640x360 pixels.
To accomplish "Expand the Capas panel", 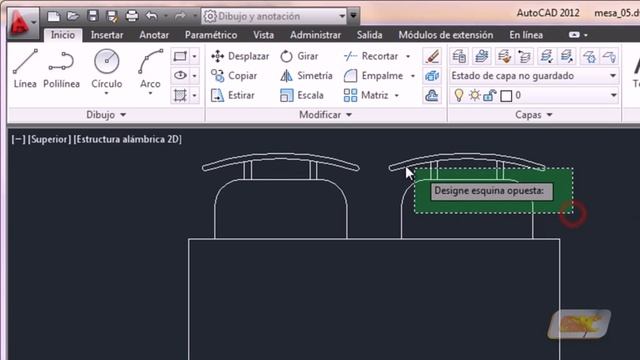I will (x=534, y=115).
